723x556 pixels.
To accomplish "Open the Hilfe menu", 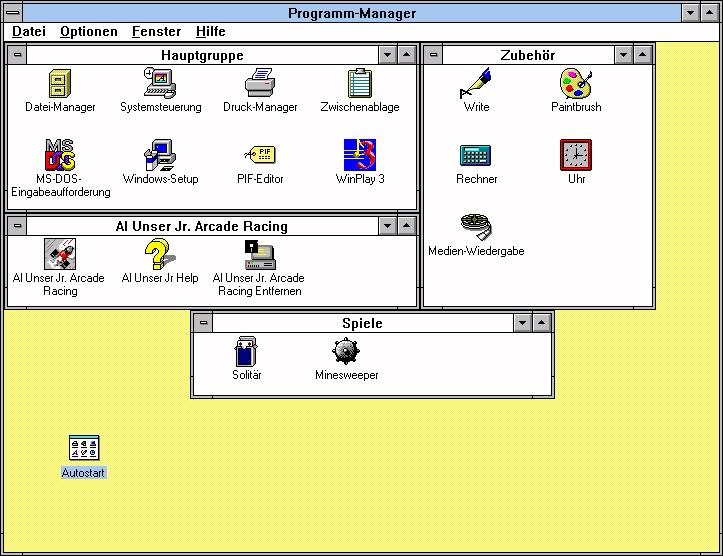I will coord(210,32).
